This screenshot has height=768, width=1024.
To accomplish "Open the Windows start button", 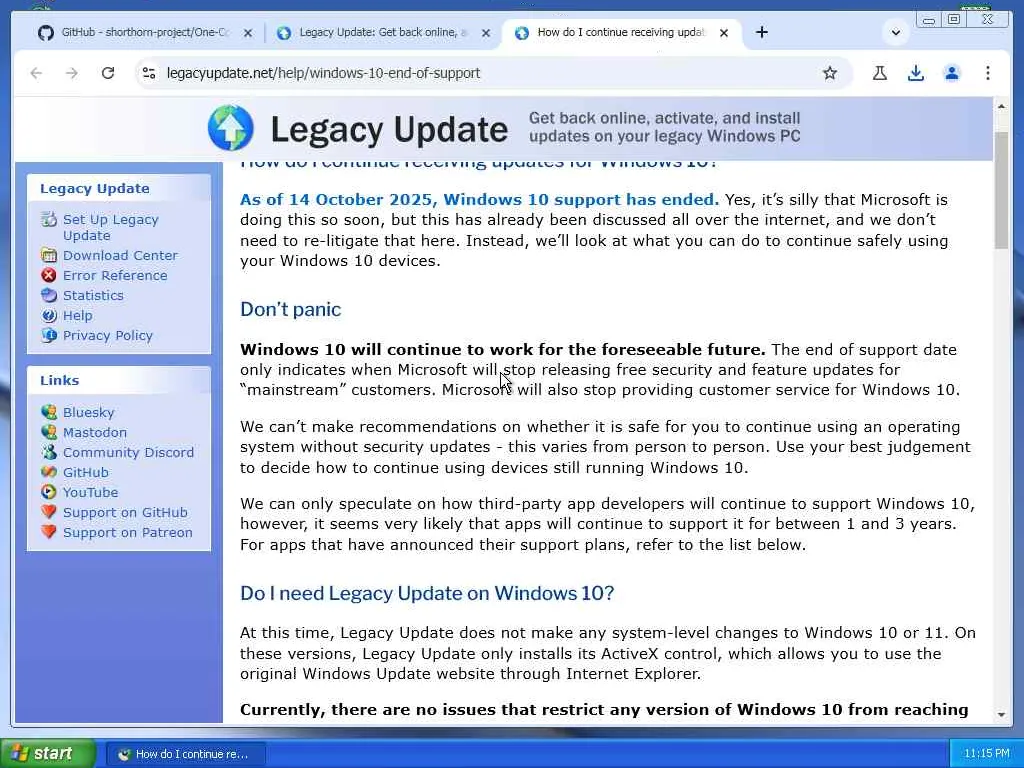I will point(48,754).
